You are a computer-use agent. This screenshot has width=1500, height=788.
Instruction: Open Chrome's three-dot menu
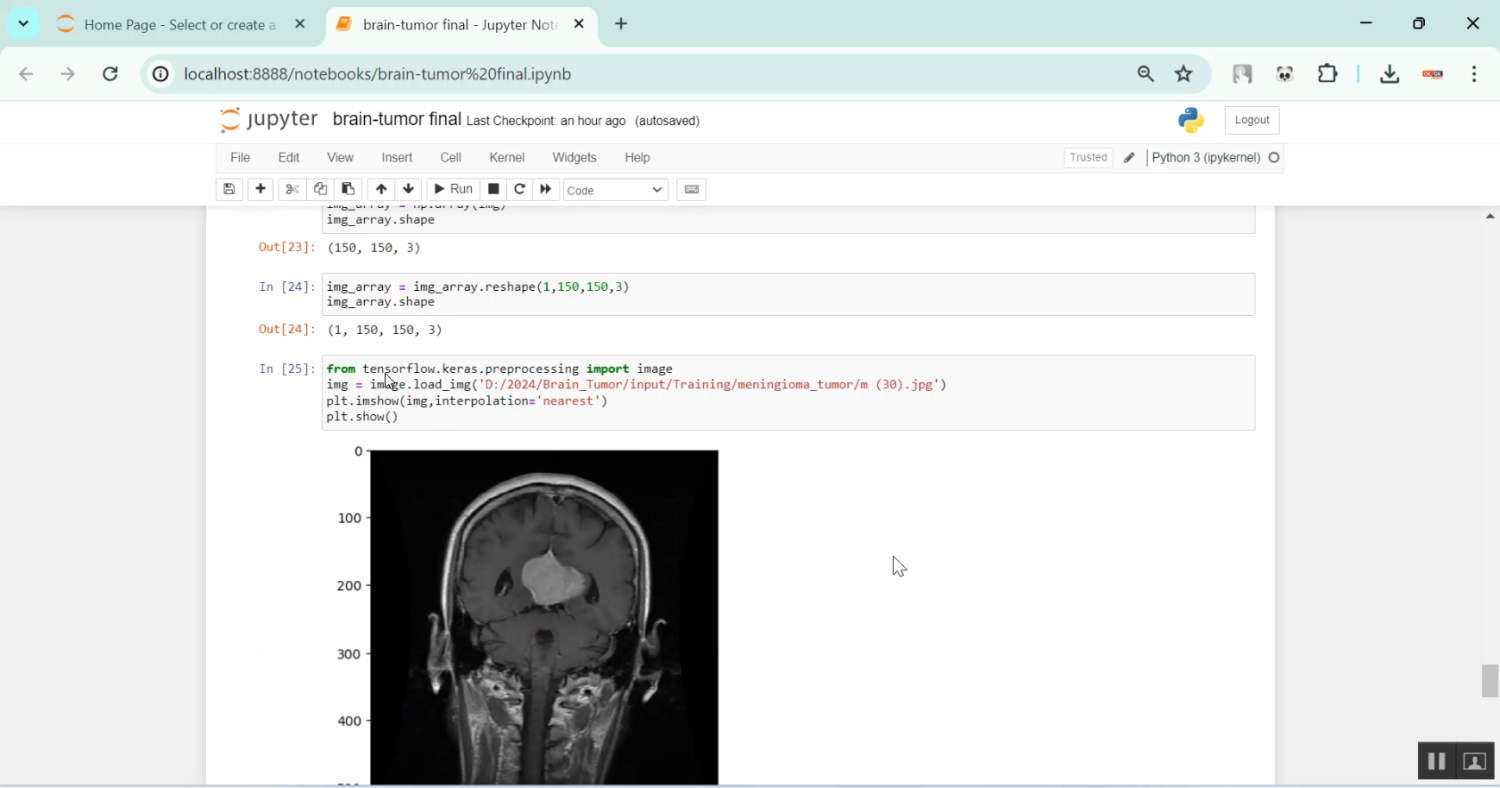[x=1473, y=74]
